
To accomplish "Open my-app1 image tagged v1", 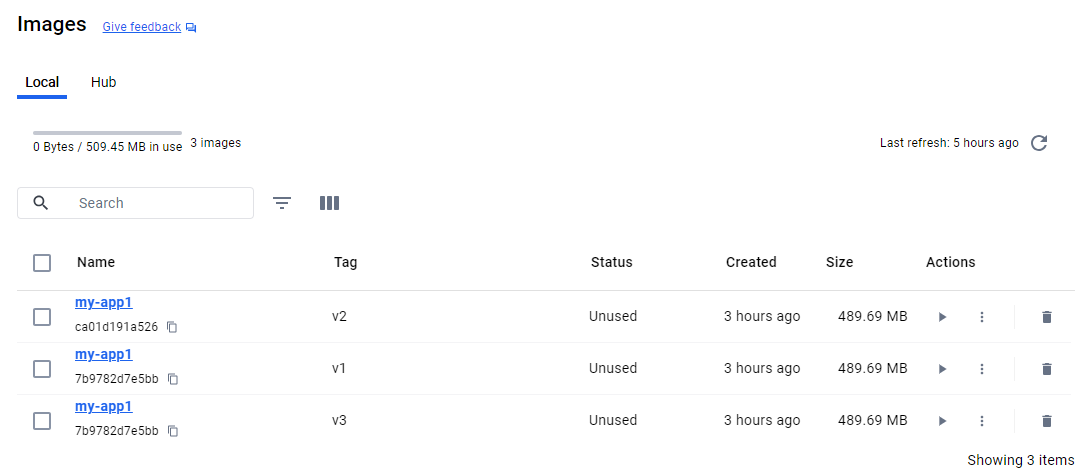I will [x=104, y=354].
